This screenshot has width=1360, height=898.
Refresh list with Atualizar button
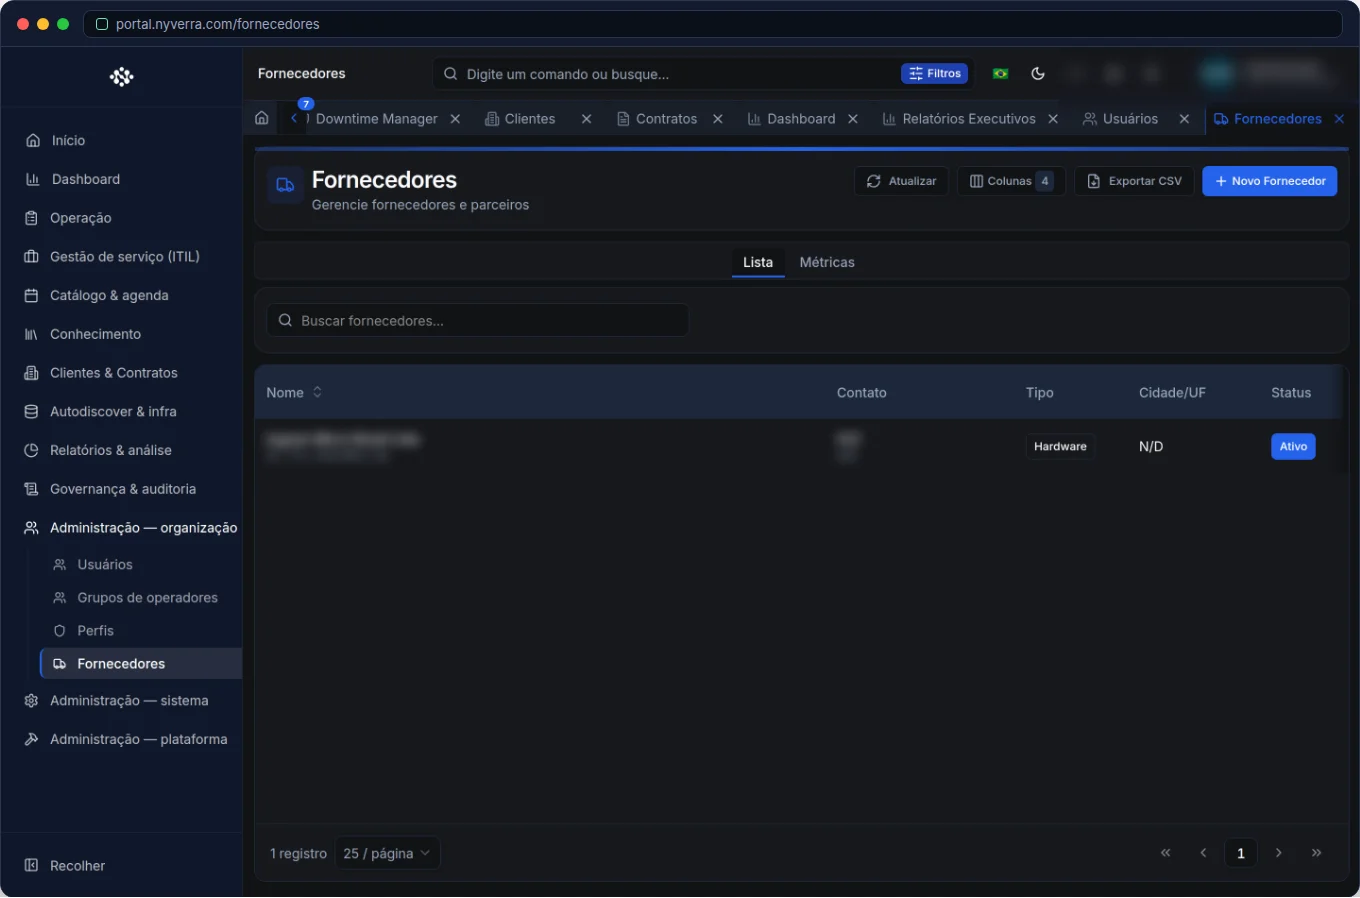point(901,181)
